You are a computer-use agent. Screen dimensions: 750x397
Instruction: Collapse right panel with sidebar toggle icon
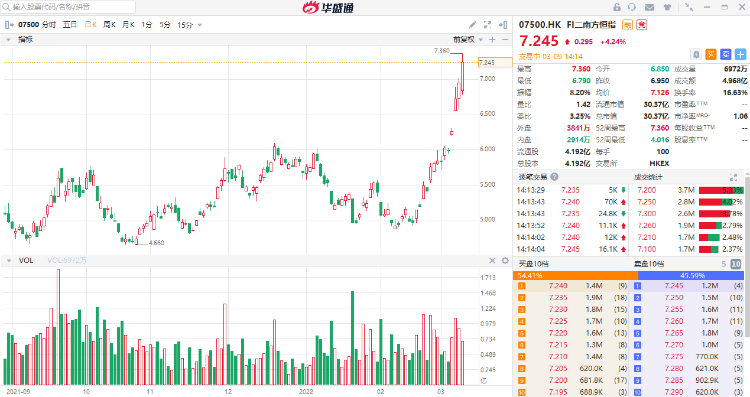point(503,25)
